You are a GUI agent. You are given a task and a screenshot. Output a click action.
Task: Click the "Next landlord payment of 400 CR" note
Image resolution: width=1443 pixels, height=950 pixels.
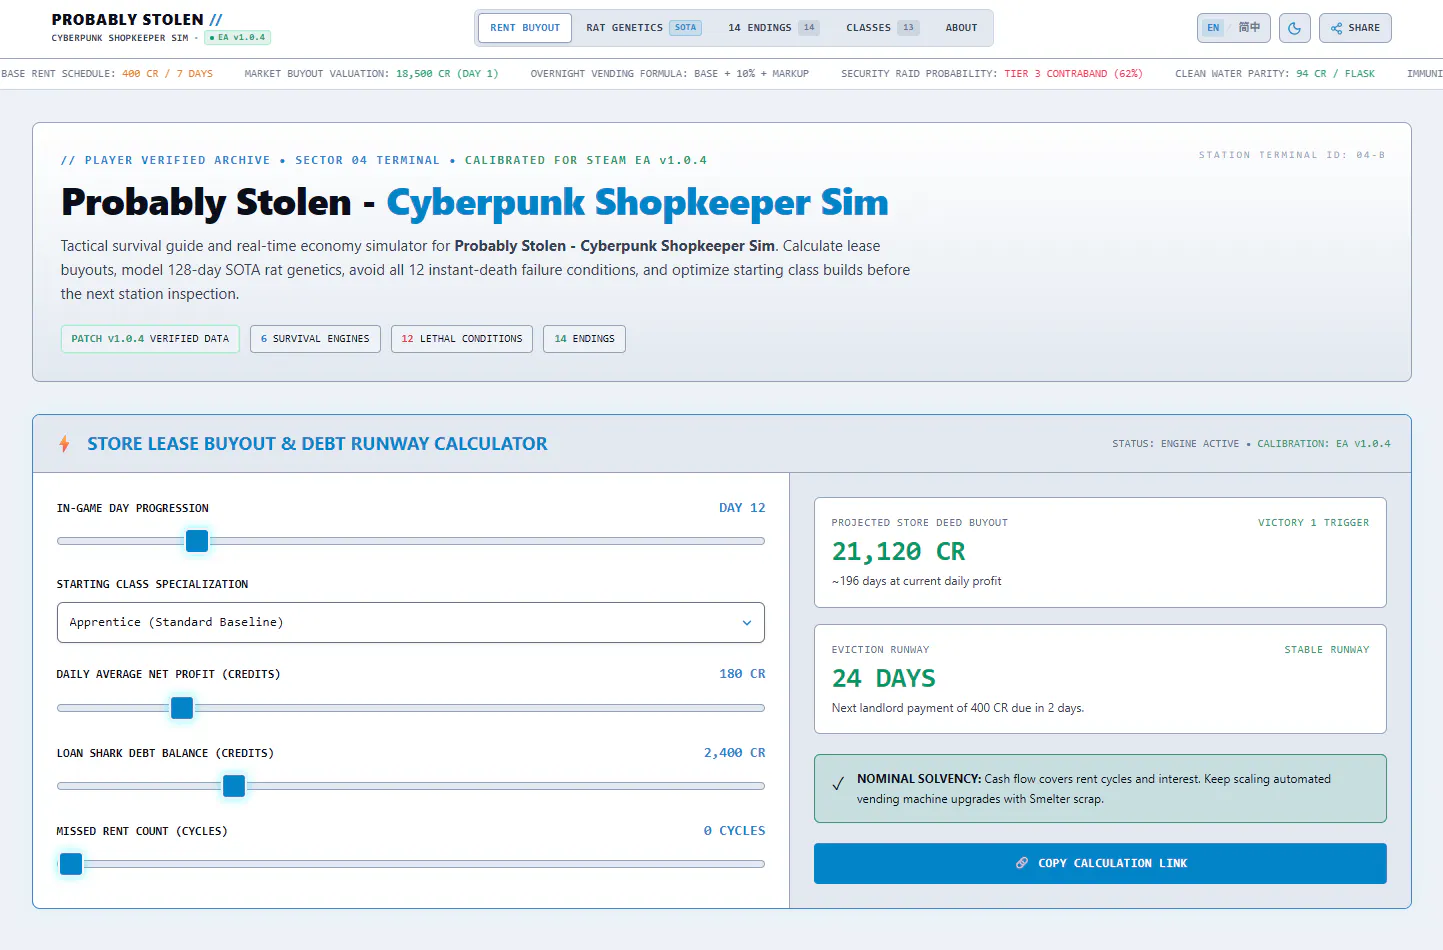click(x=958, y=708)
